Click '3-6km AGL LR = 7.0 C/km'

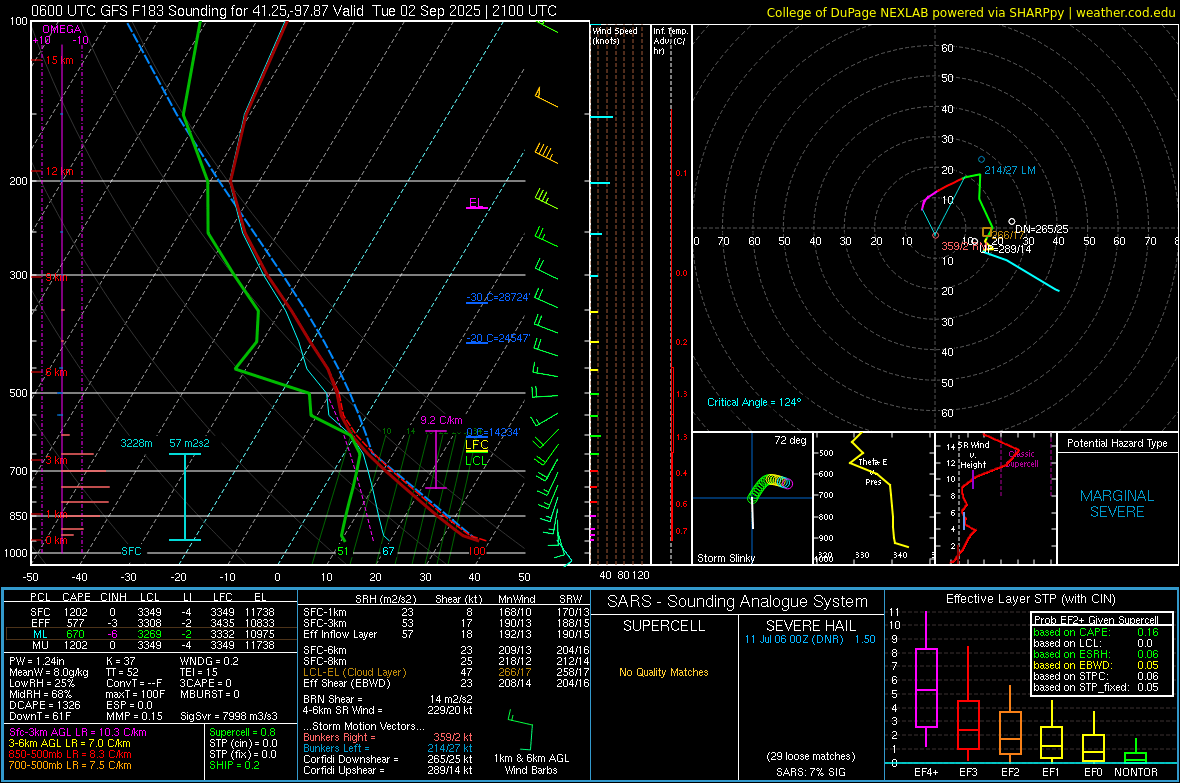pyautogui.click(x=69, y=743)
